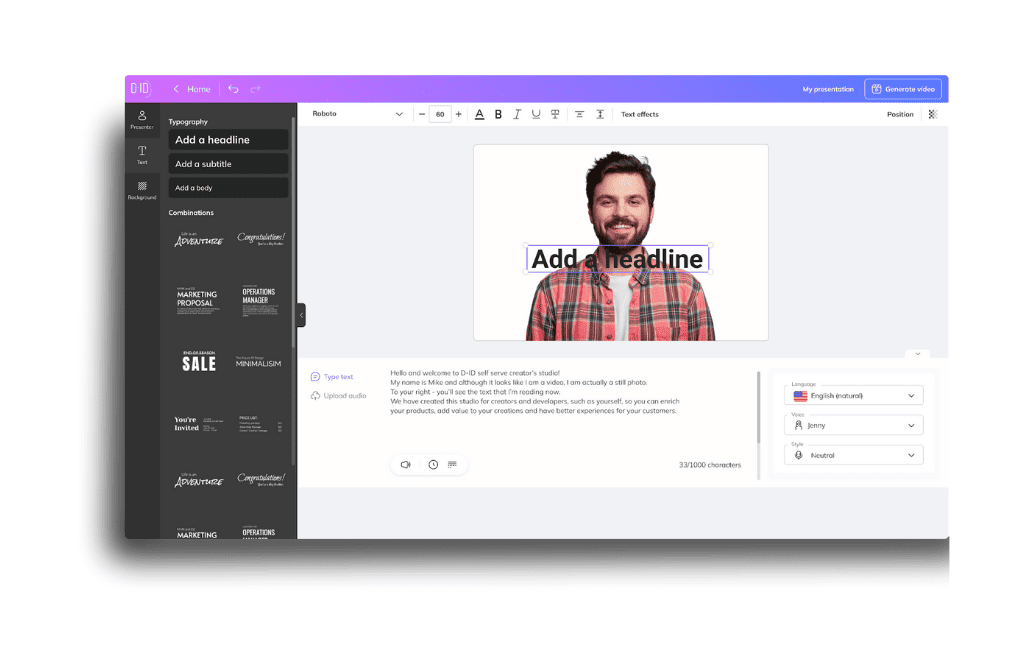This screenshot has width=1025, height=668.
Task: Open the Presenter sidebar panel
Action: tap(142, 120)
